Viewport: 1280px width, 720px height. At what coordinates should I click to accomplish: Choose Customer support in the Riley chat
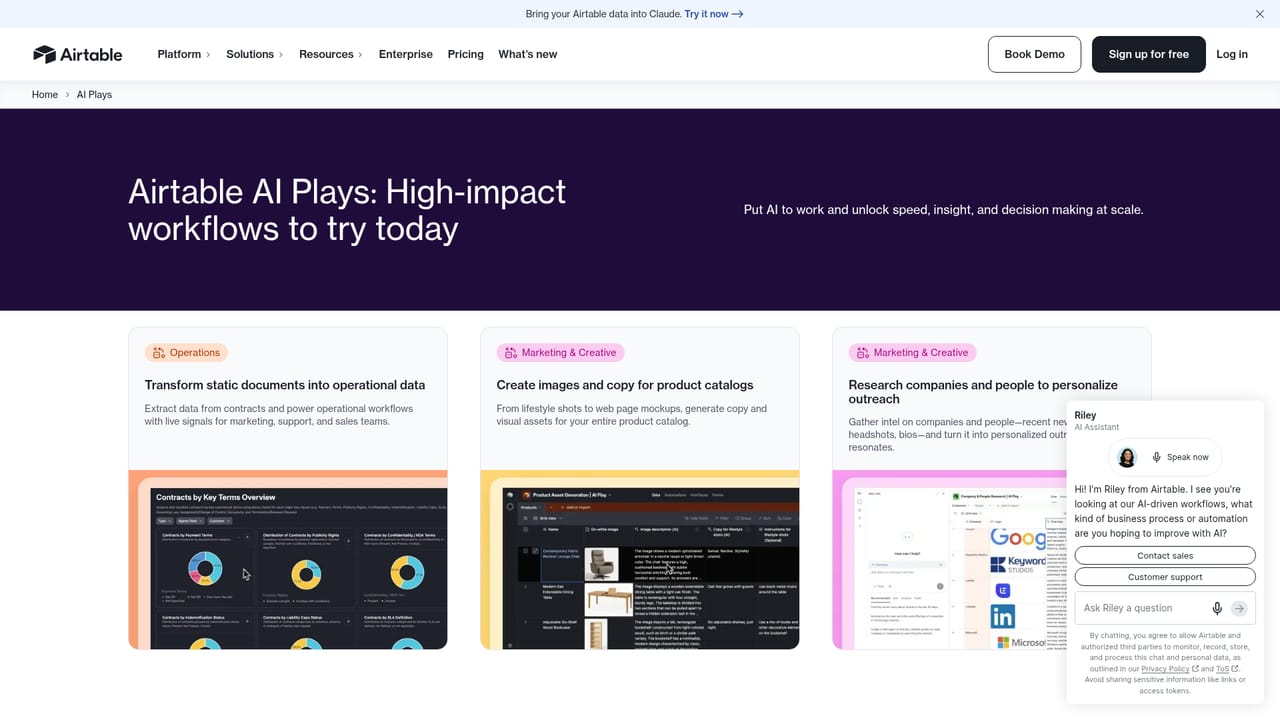pyautogui.click(x=1165, y=577)
